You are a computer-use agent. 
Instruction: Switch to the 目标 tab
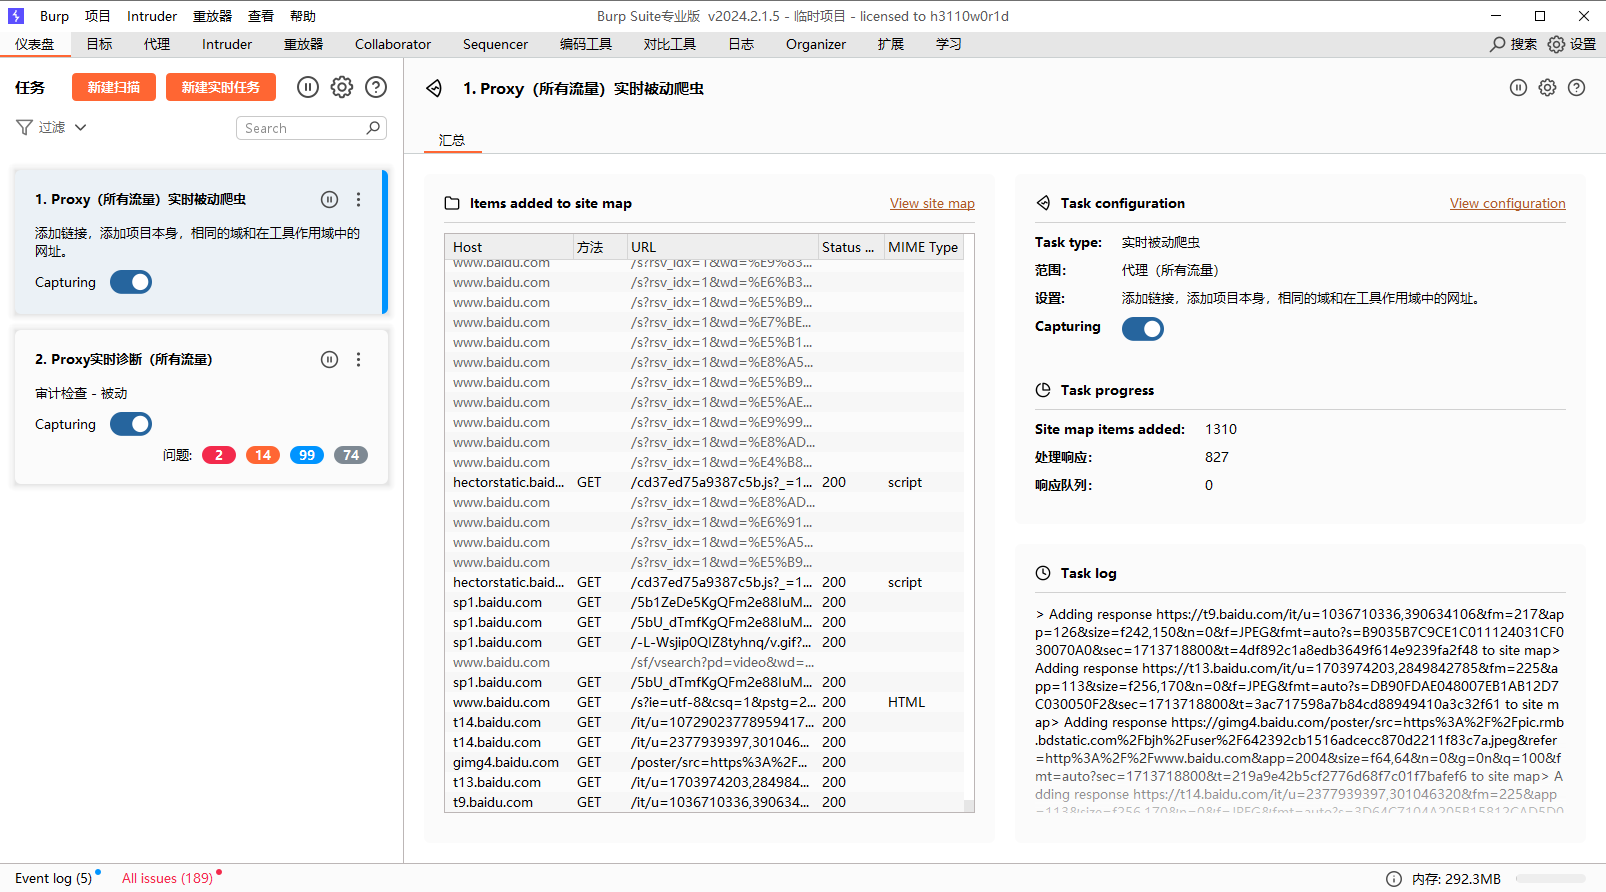click(99, 44)
